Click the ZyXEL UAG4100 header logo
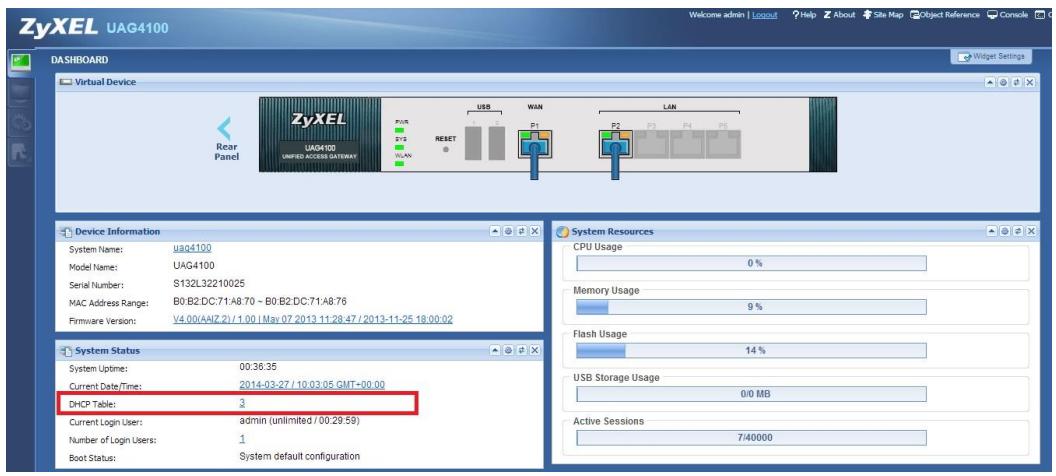This screenshot has width=1056, height=476. pos(94,27)
